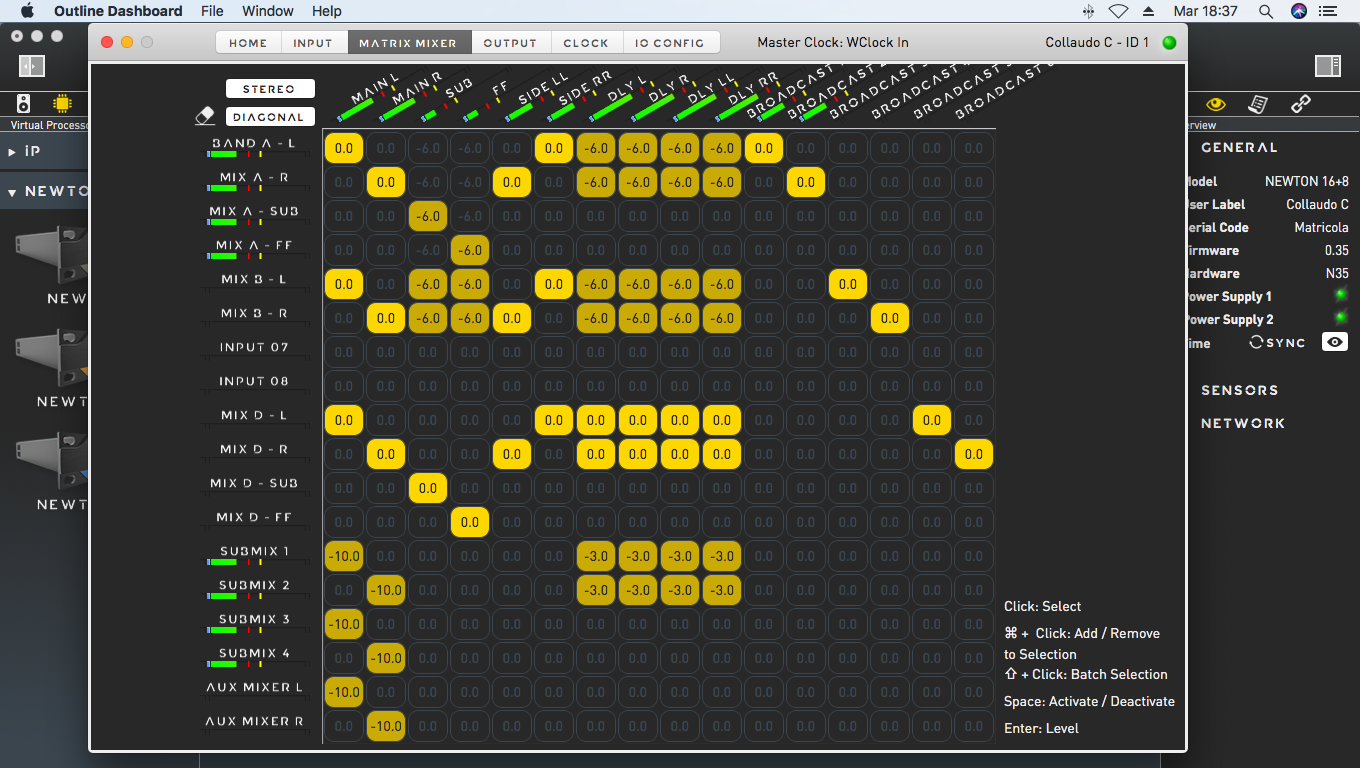
Task: Toggle MIX D - FF to FF cell
Action: pyautogui.click(x=470, y=522)
